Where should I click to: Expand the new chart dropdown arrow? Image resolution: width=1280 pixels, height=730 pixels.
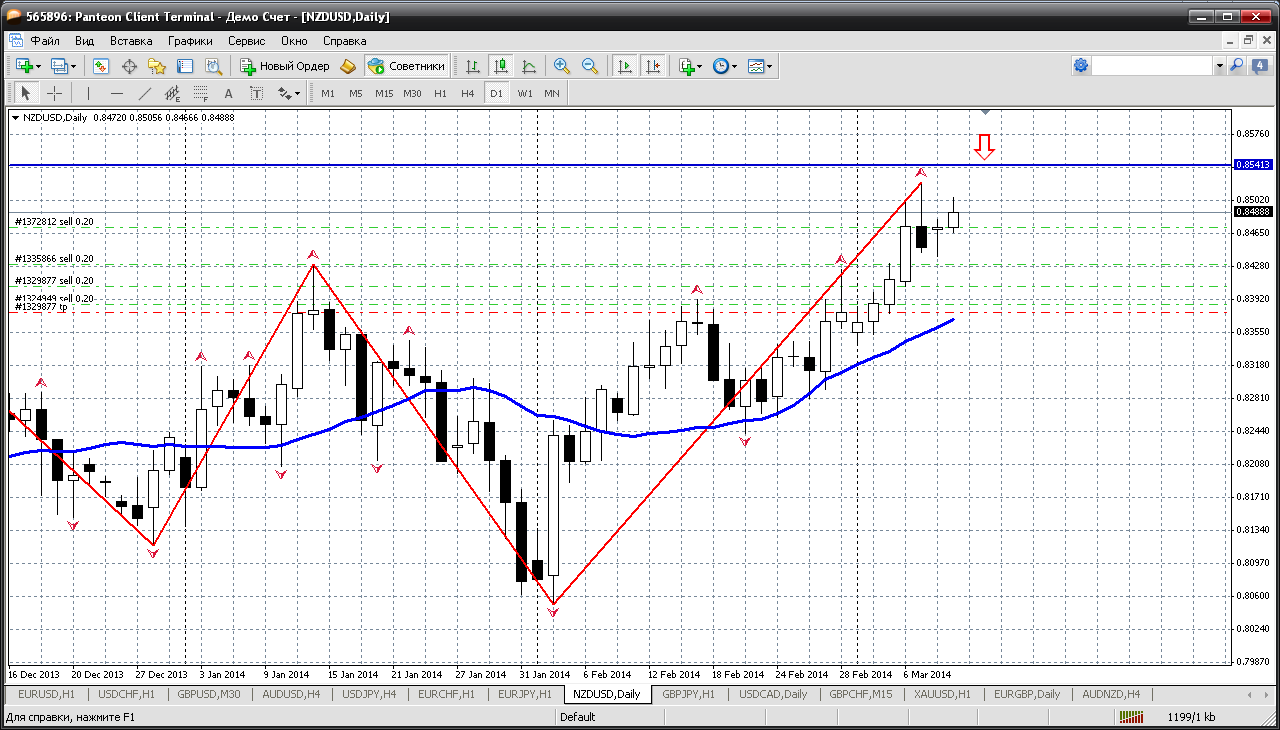pyautogui.click(x=38, y=66)
